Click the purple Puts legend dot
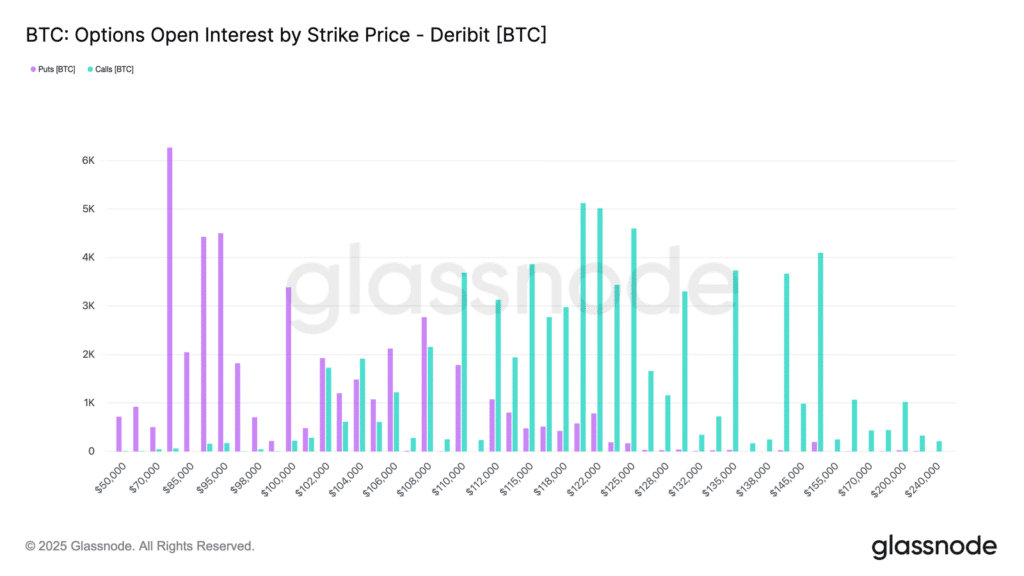Image resolution: width=1024 pixels, height=576 pixels. tap(34, 69)
